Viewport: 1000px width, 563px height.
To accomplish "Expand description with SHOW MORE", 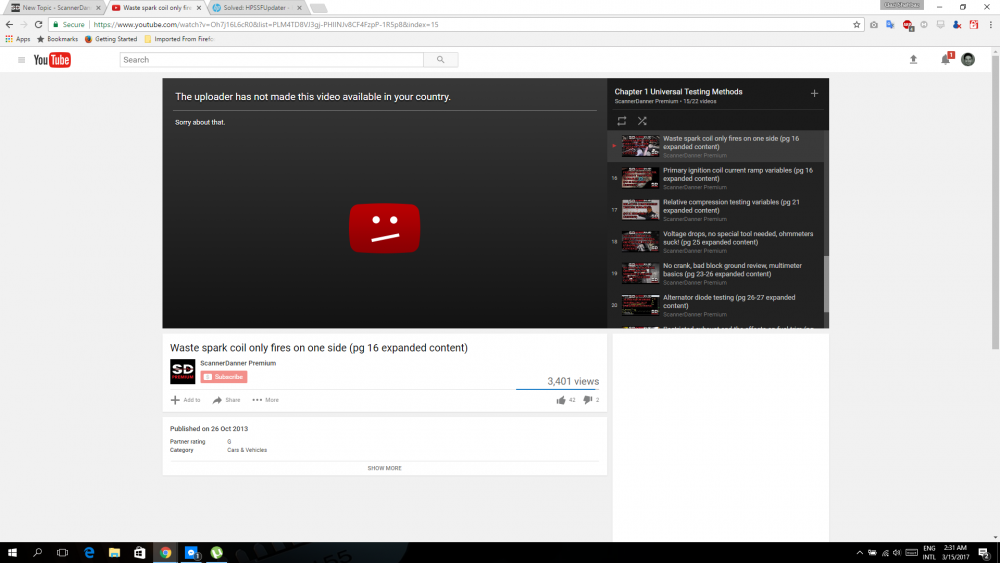I will [x=384, y=468].
